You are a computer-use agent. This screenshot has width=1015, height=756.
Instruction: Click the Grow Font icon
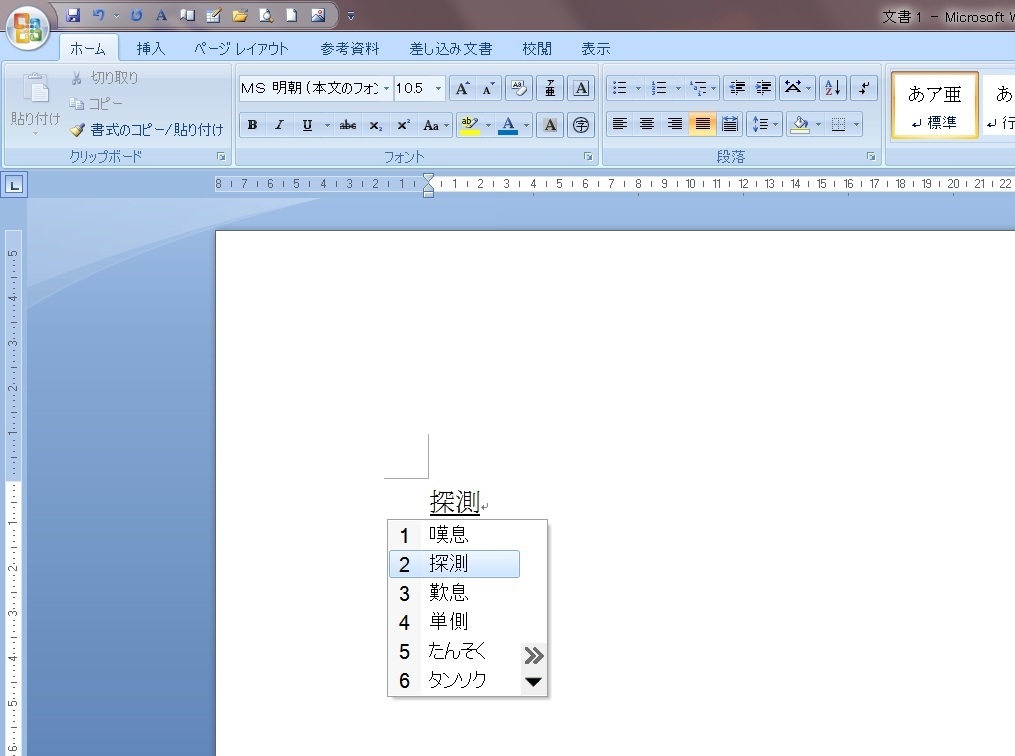(x=461, y=88)
